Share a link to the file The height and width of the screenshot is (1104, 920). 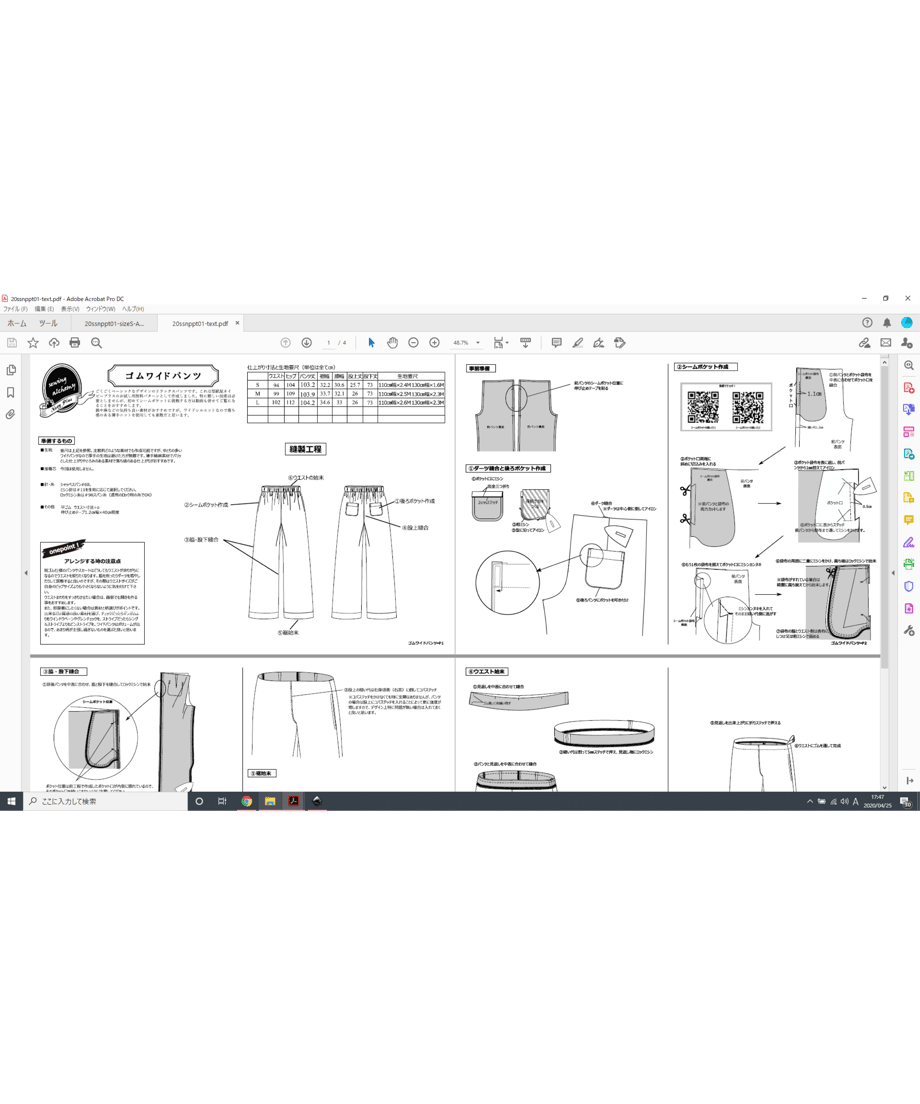tap(864, 343)
